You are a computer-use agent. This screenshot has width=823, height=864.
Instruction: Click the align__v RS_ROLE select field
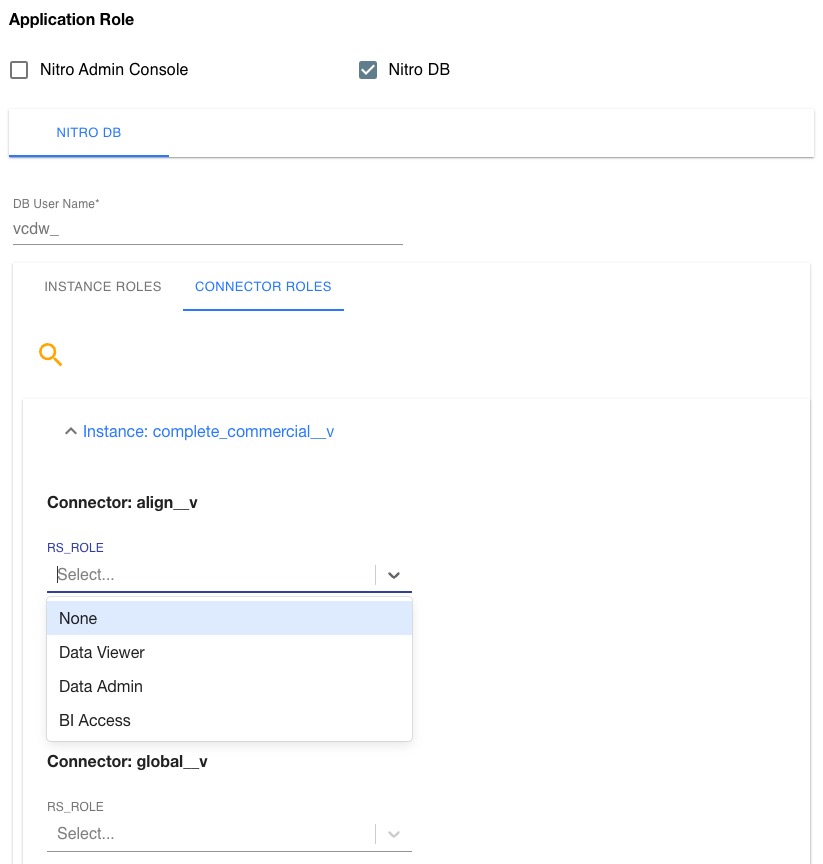212,575
